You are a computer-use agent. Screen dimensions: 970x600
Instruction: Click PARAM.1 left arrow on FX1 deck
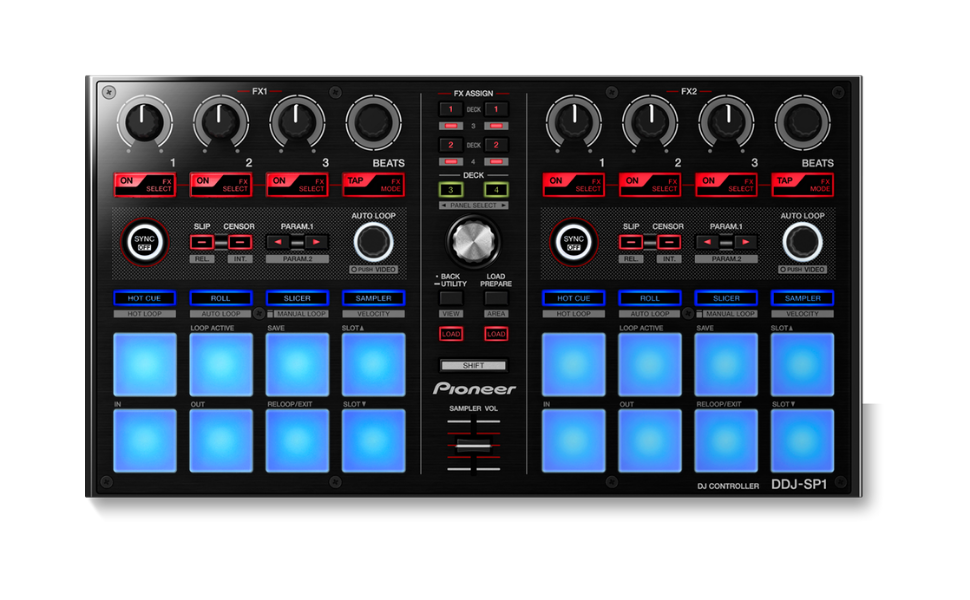click(x=278, y=242)
